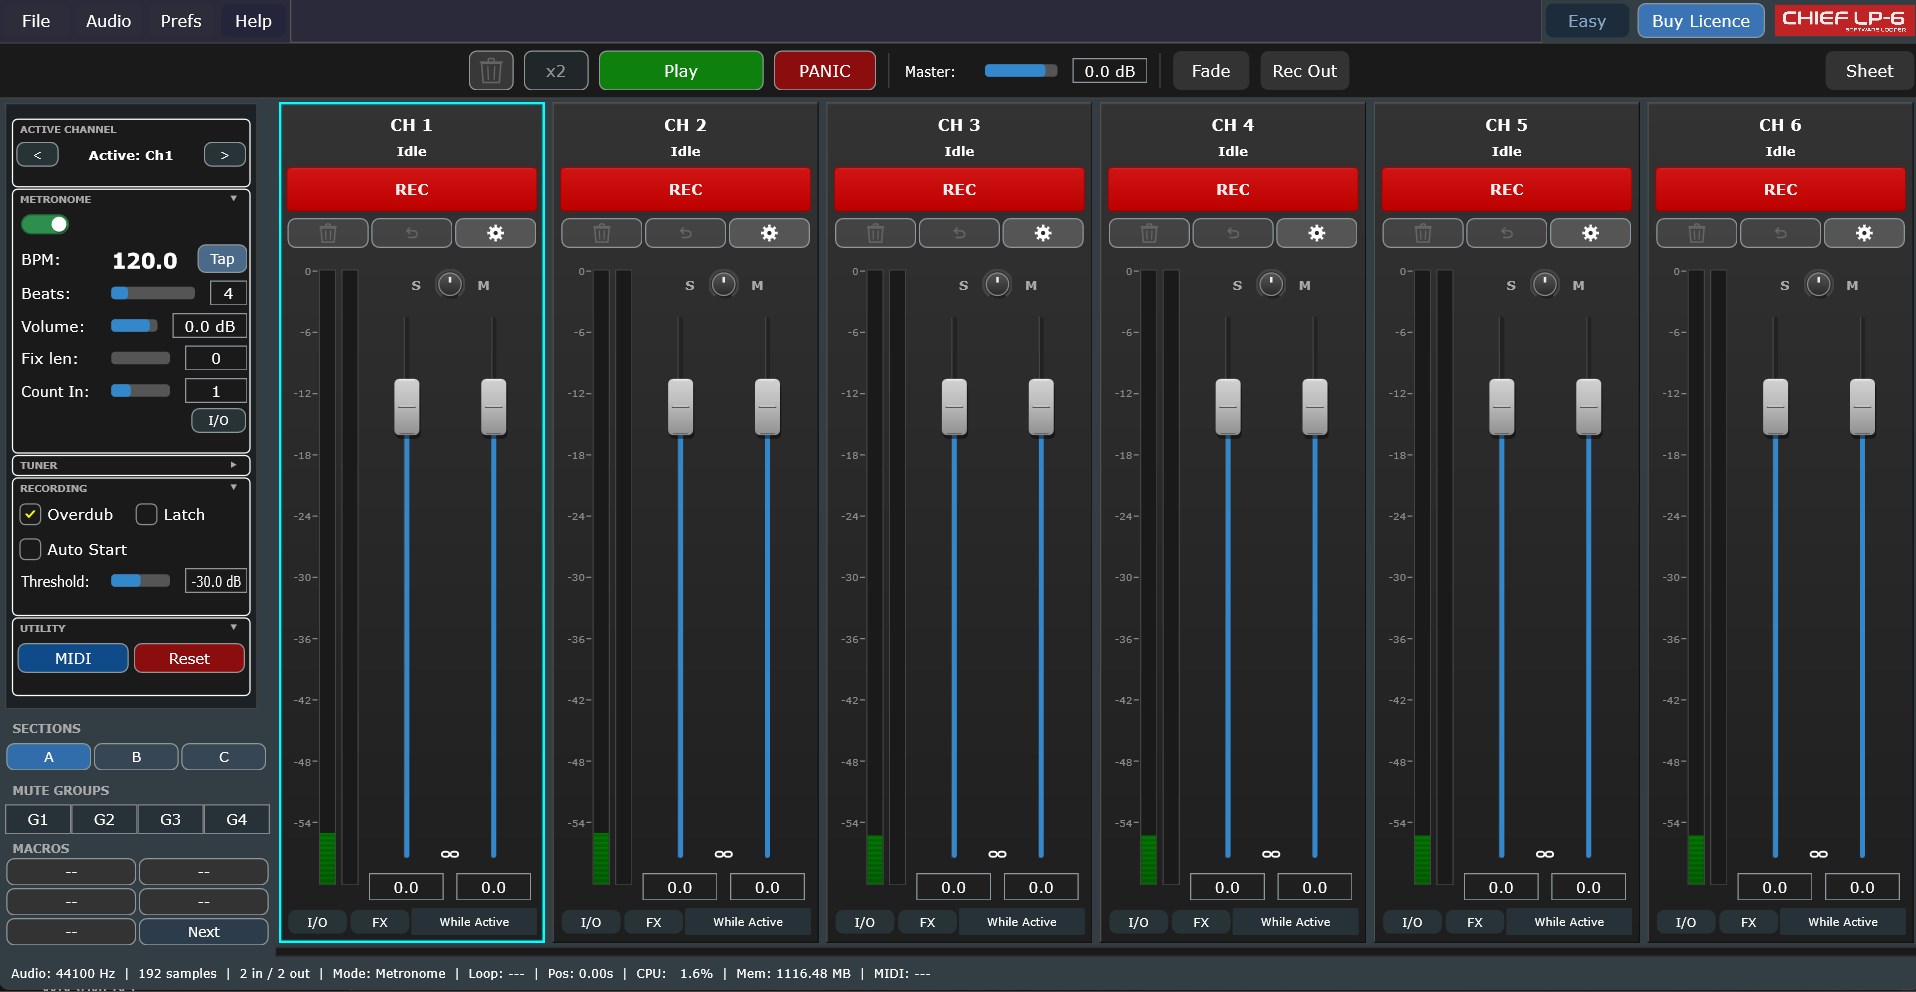Viewport: 1916px width, 992px height.
Task: Open CH 3 While Active dropdown
Action: click(x=1022, y=922)
